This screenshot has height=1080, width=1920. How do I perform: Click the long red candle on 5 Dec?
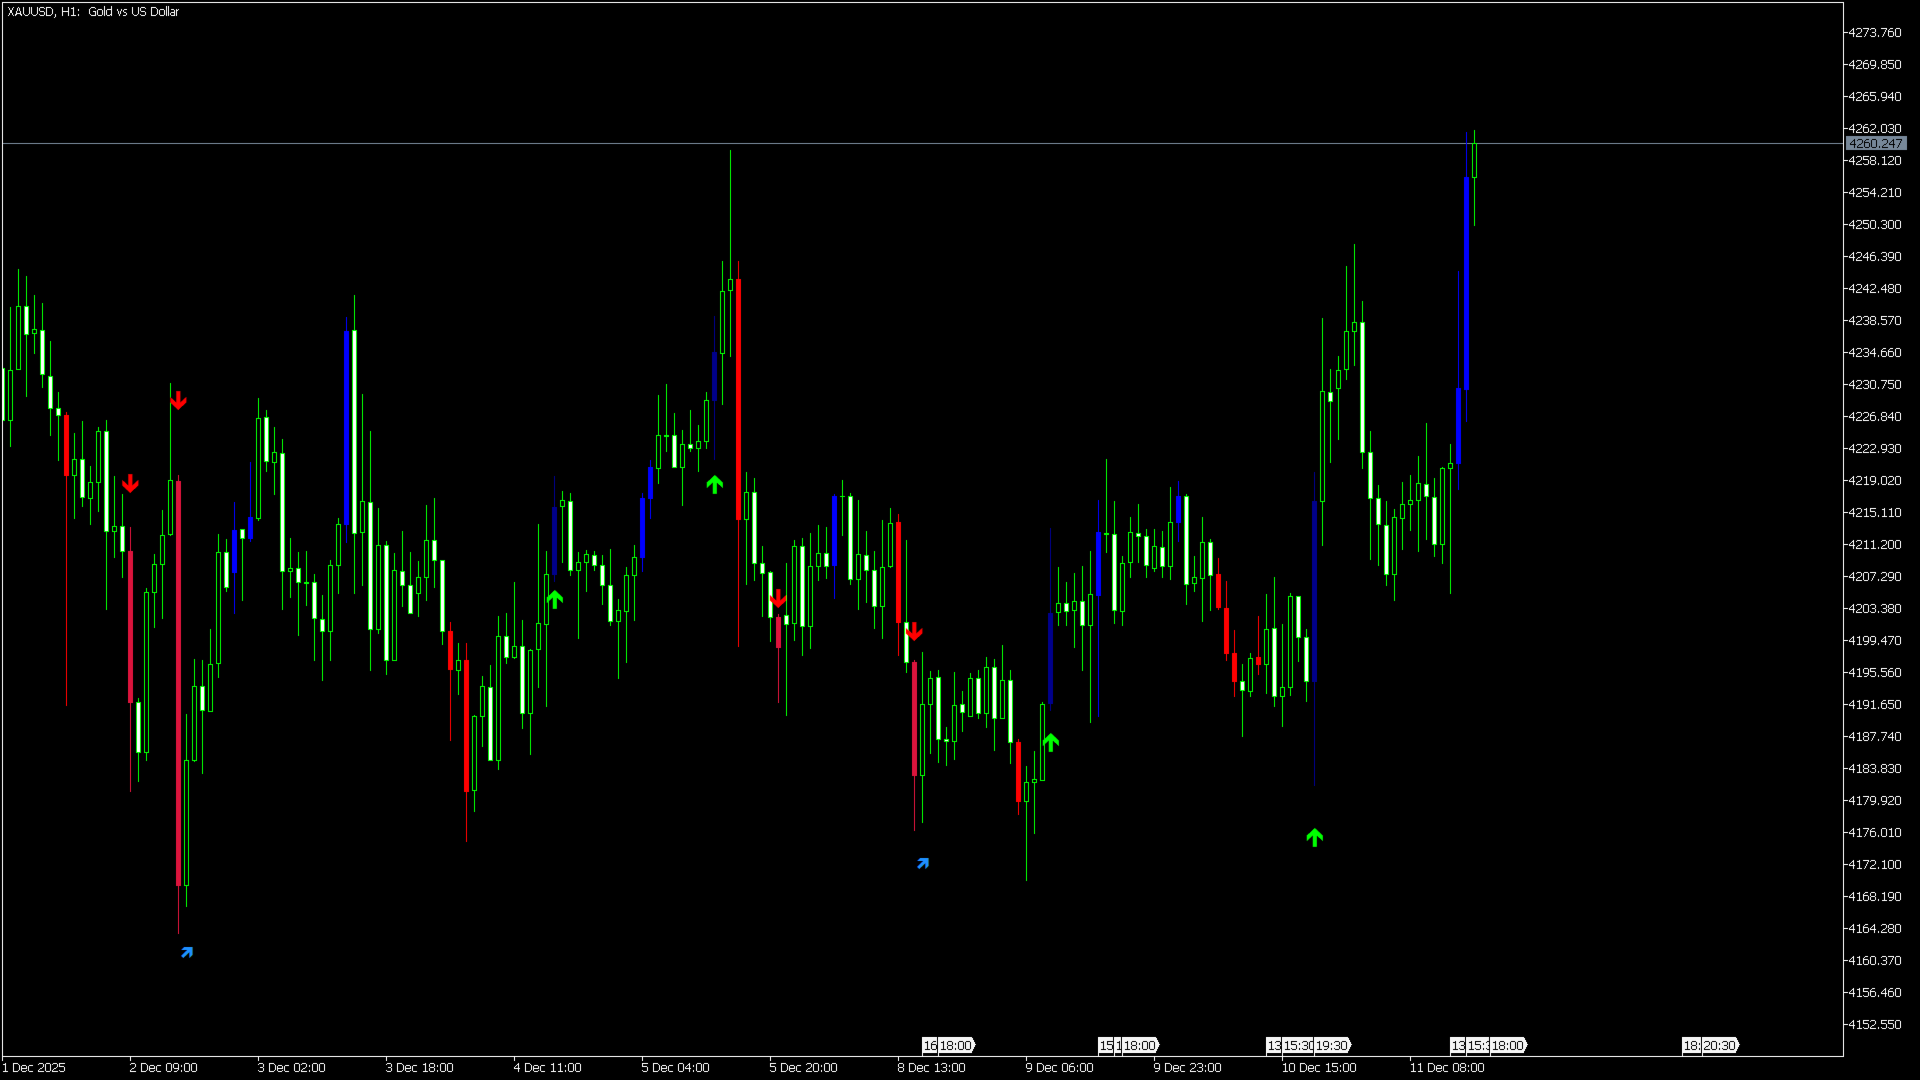[739, 400]
